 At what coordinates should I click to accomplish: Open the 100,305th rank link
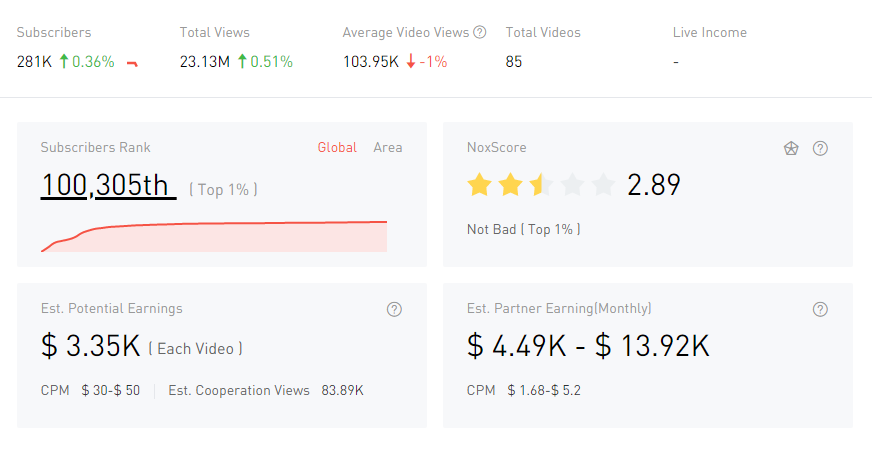pyautogui.click(x=108, y=186)
